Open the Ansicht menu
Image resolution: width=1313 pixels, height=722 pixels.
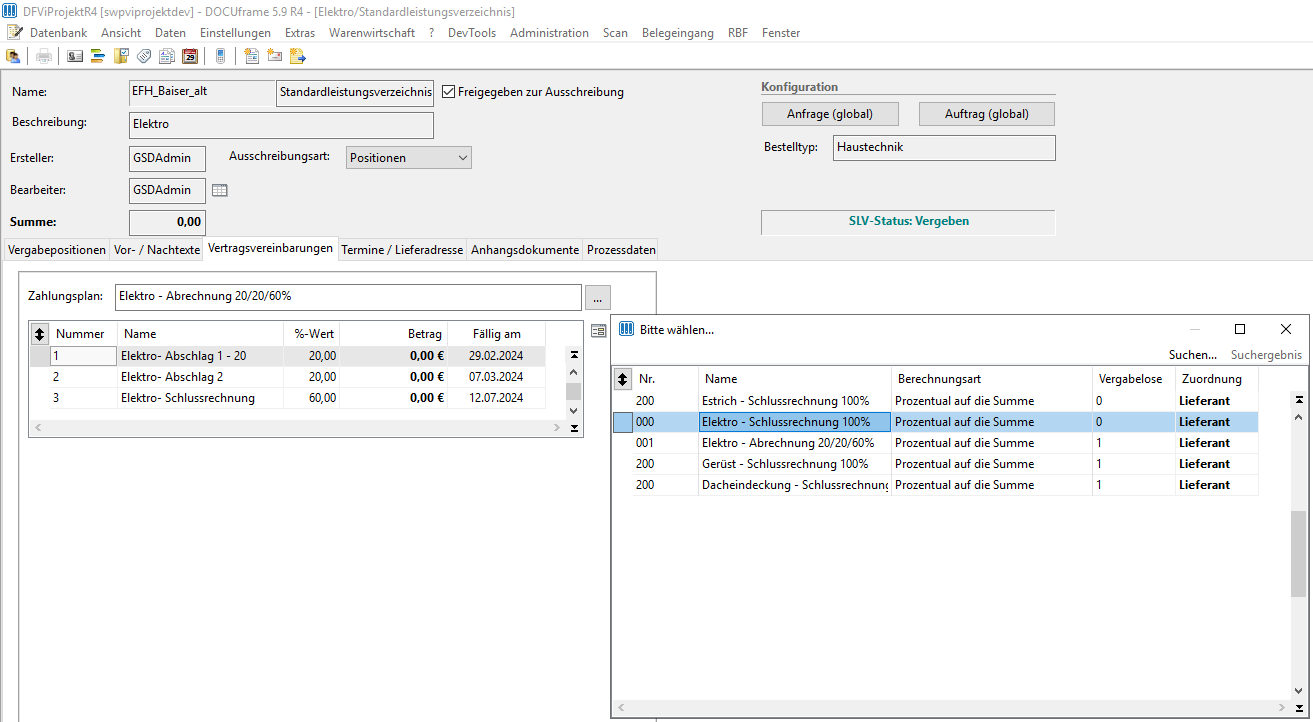point(121,33)
